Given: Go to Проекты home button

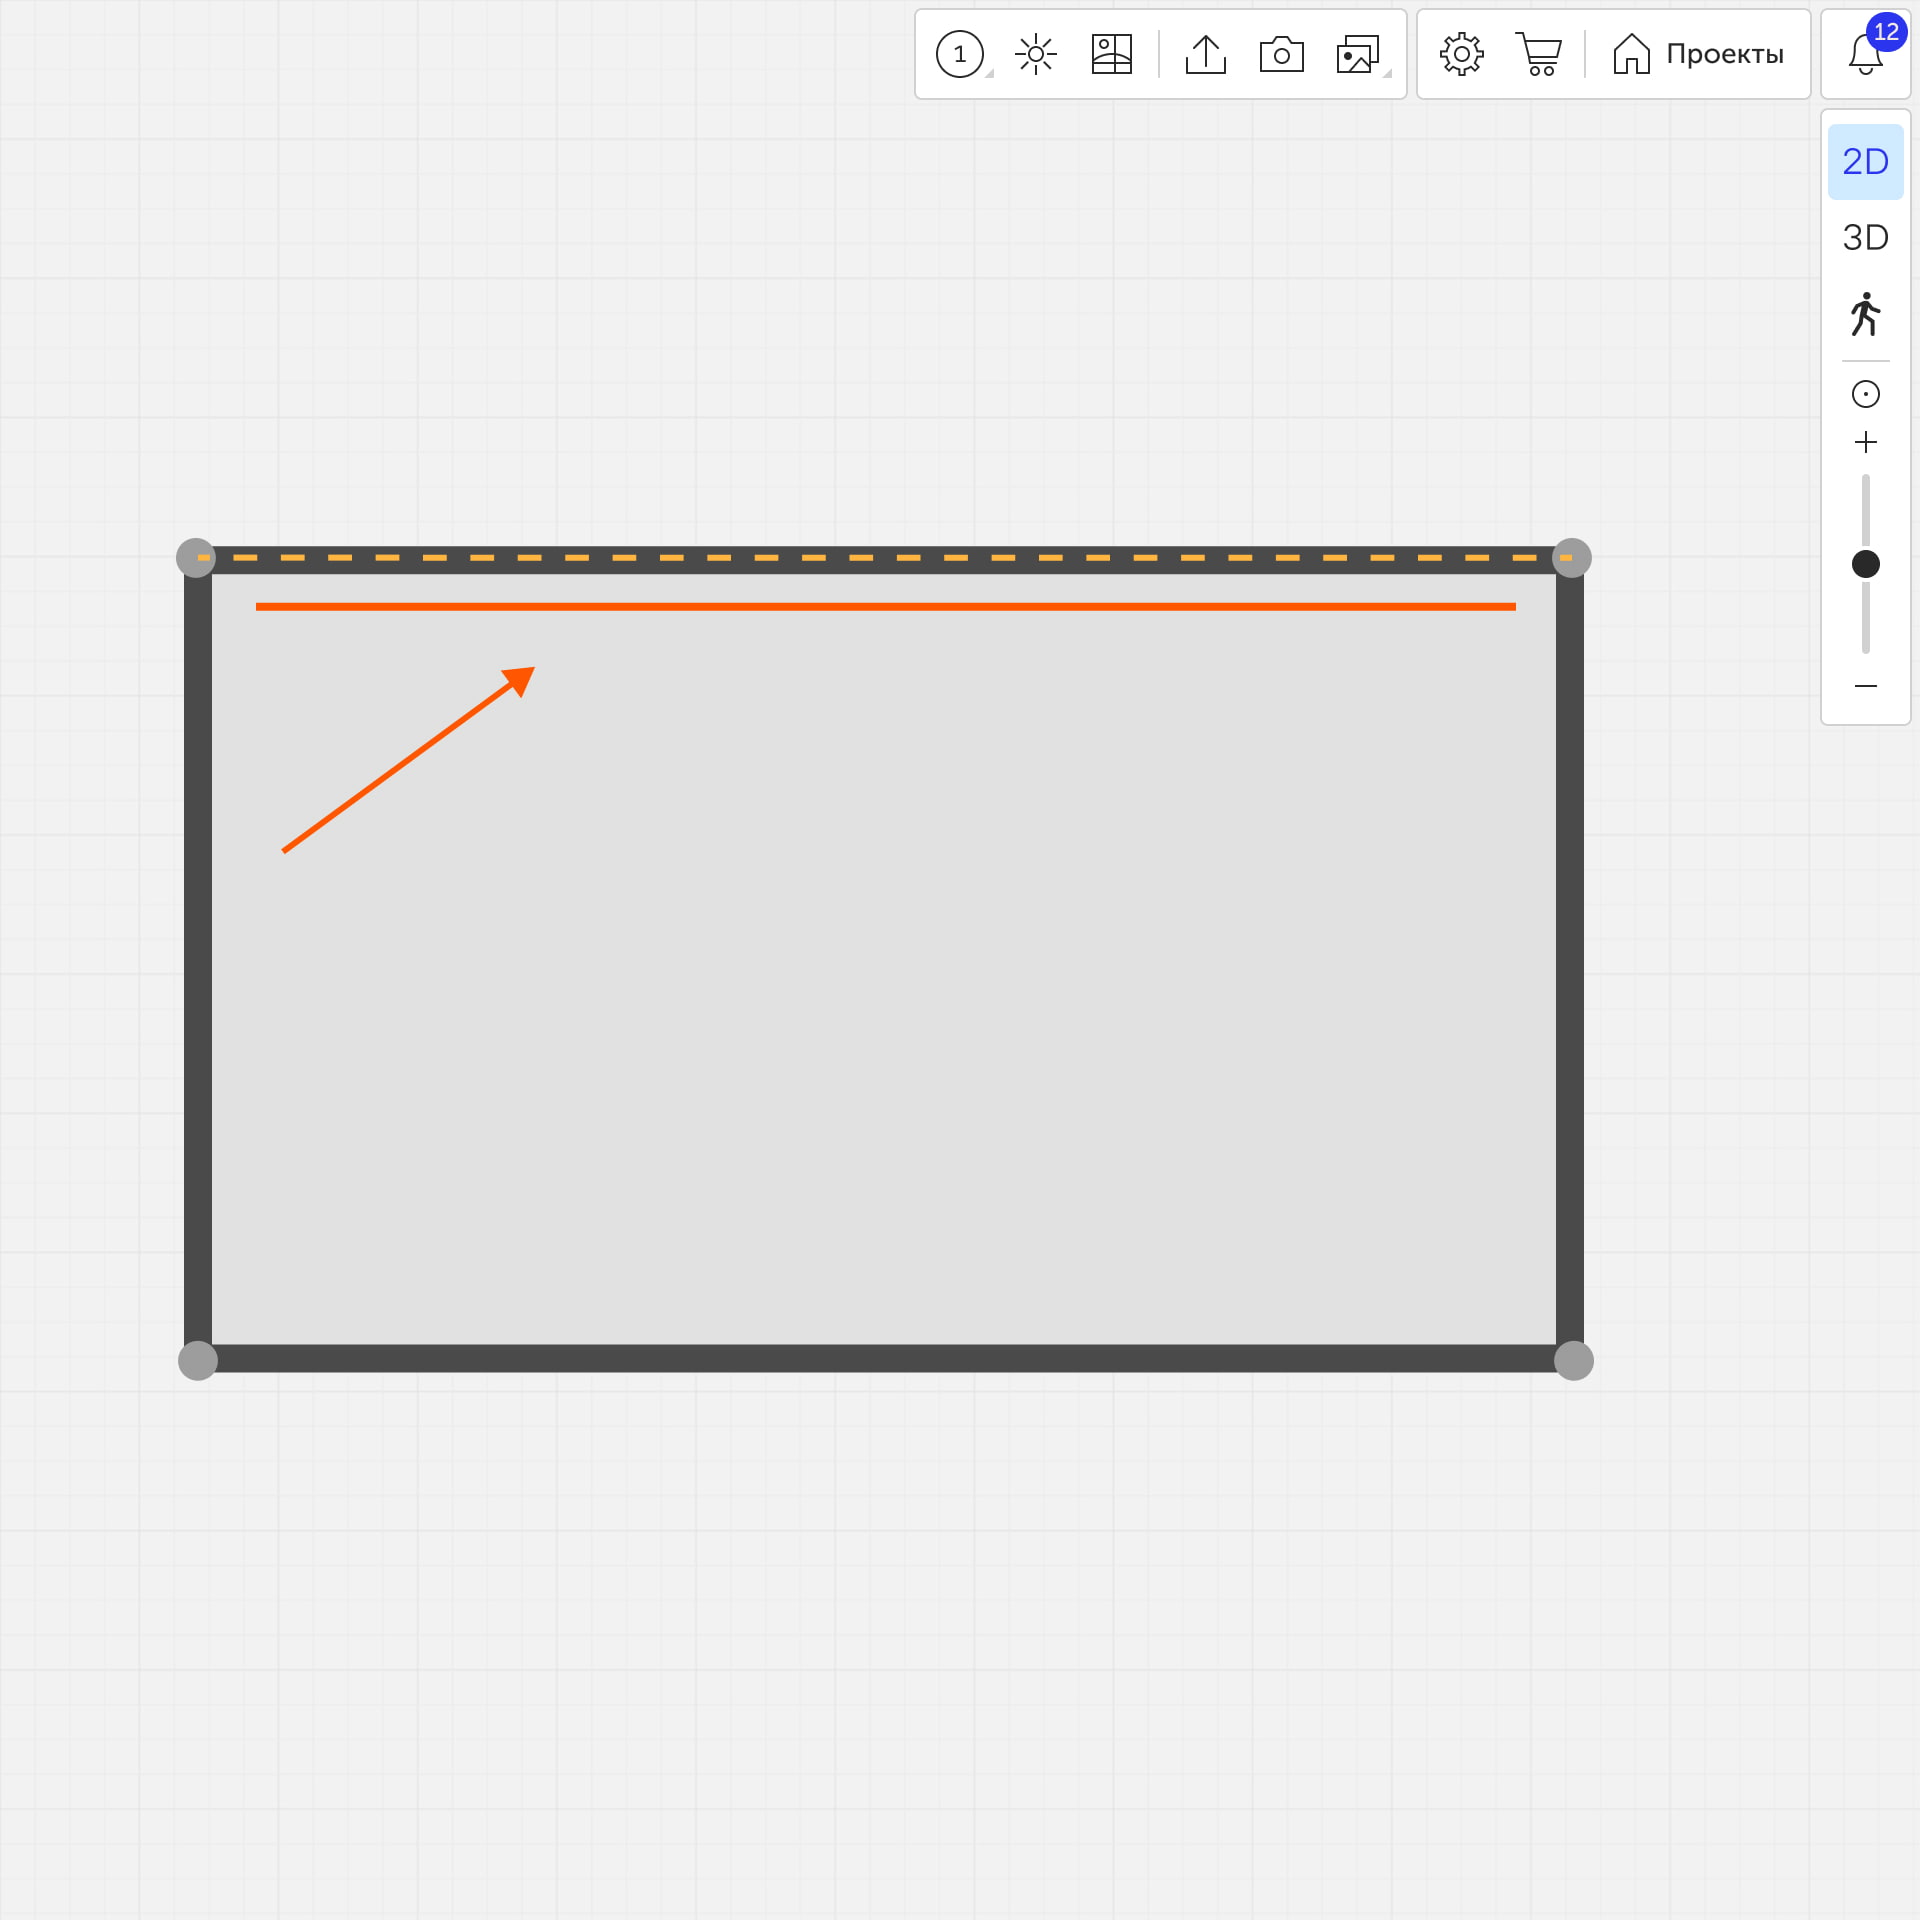Looking at the screenshot, I should [1698, 54].
